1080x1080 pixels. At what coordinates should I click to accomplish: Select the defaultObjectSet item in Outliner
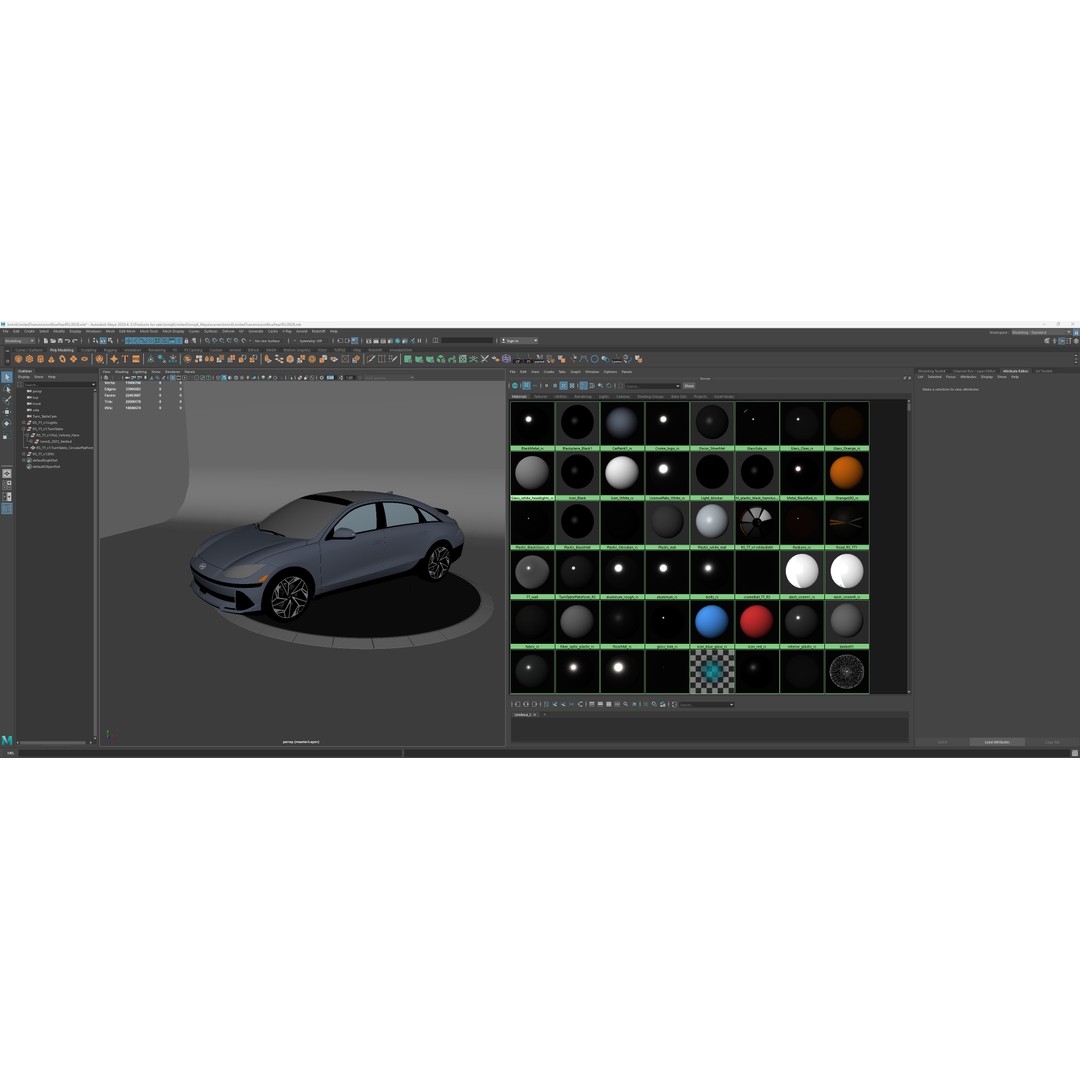46,466
